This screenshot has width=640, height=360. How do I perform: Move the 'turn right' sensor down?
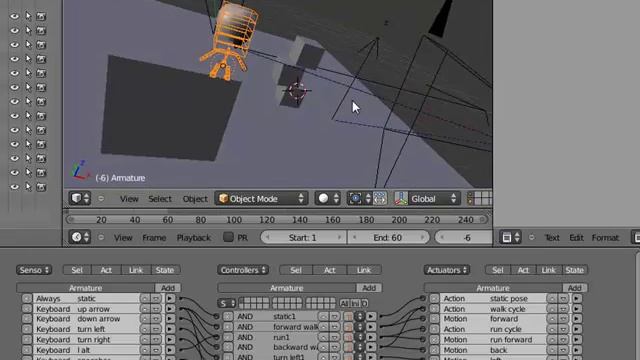click(x=156, y=340)
